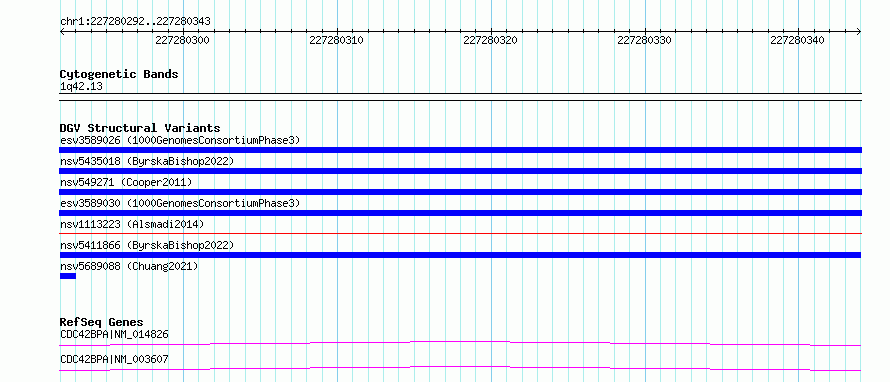Open the RefSeq Genes track title
Viewport: 890px width, 382px height.
(x=102, y=322)
